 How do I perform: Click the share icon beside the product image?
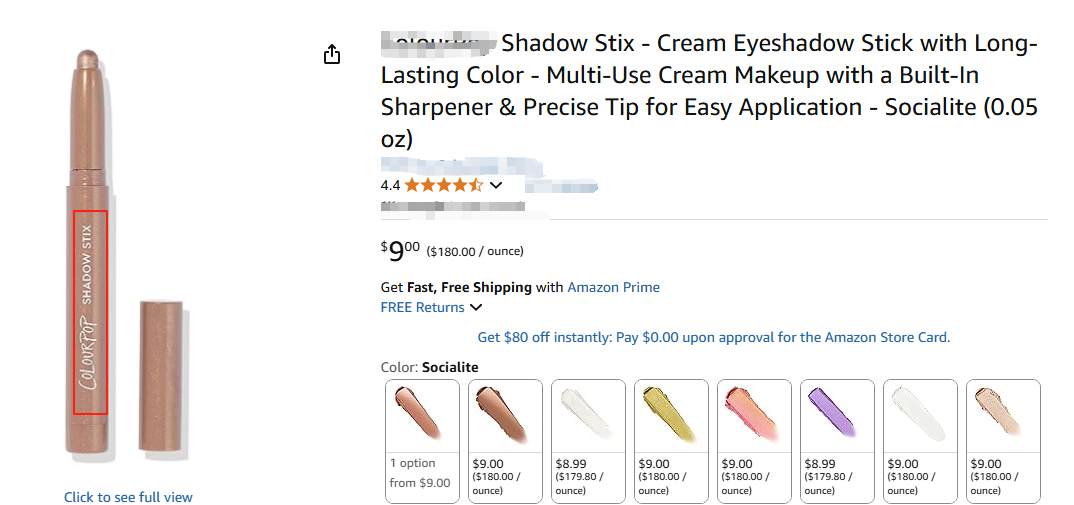pyautogui.click(x=332, y=55)
